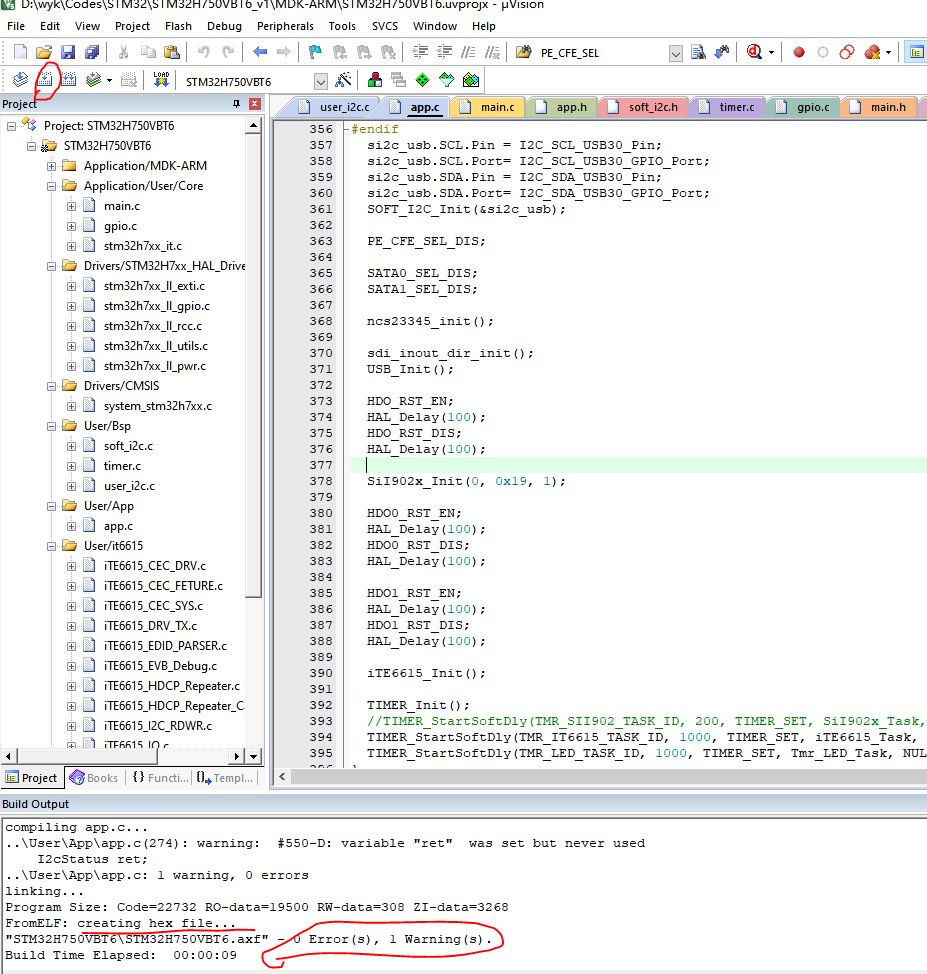Image resolution: width=927 pixels, height=974 pixels.
Task: Start debug session with red d icon
Action: point(754,52)
